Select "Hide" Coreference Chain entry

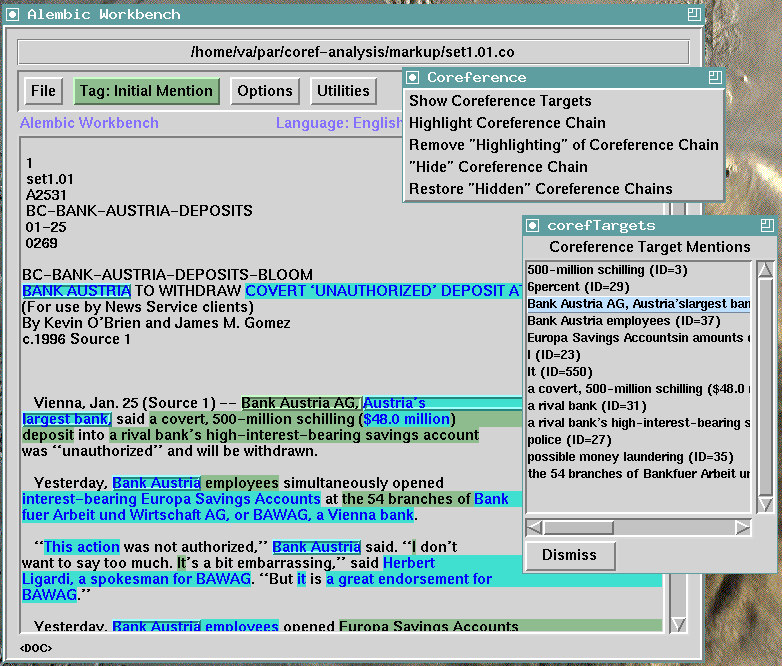498,167
